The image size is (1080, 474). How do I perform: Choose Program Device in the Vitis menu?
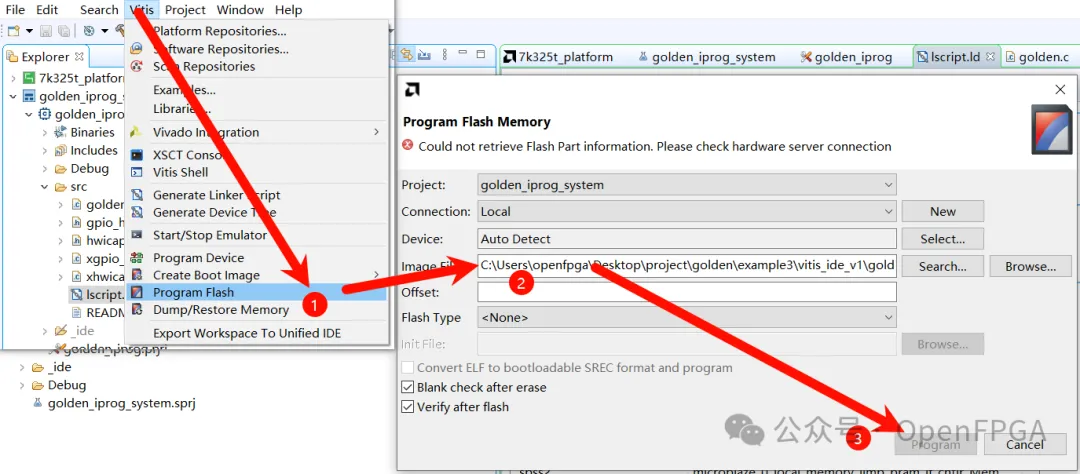coord(198,258)
